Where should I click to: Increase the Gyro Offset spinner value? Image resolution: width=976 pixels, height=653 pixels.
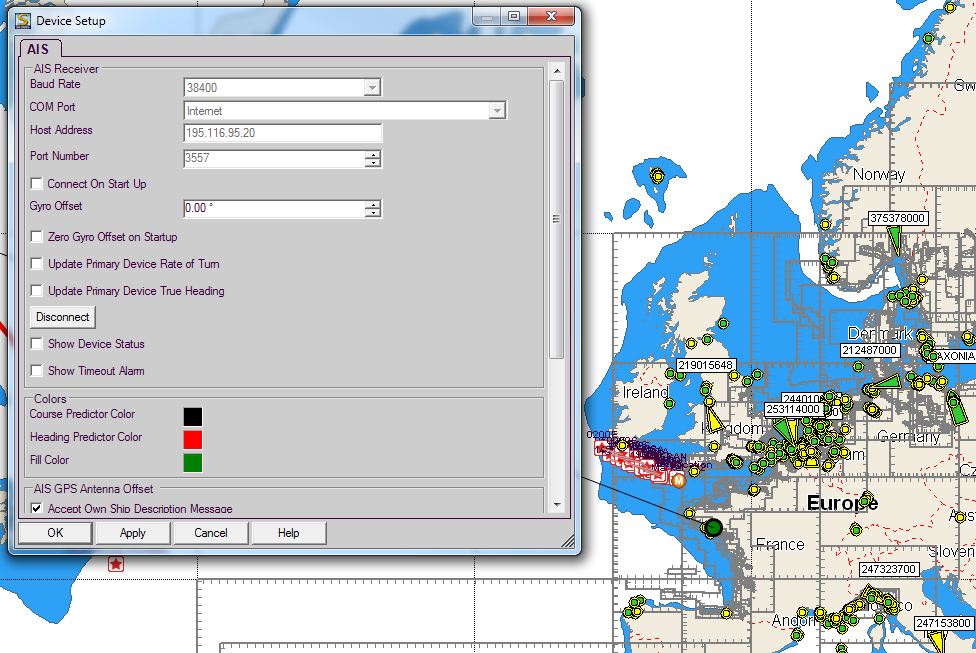pos(373,205)
